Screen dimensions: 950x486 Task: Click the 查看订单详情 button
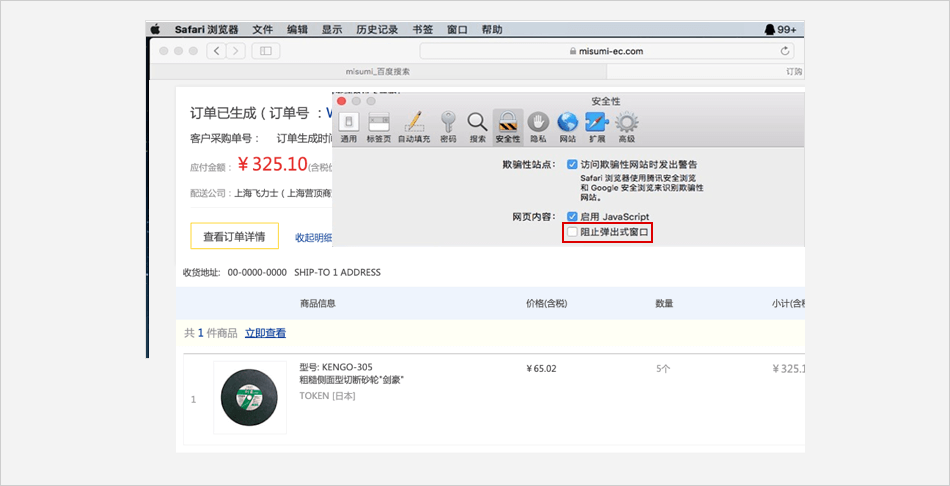pyautogui.click(x=234, y=237)
